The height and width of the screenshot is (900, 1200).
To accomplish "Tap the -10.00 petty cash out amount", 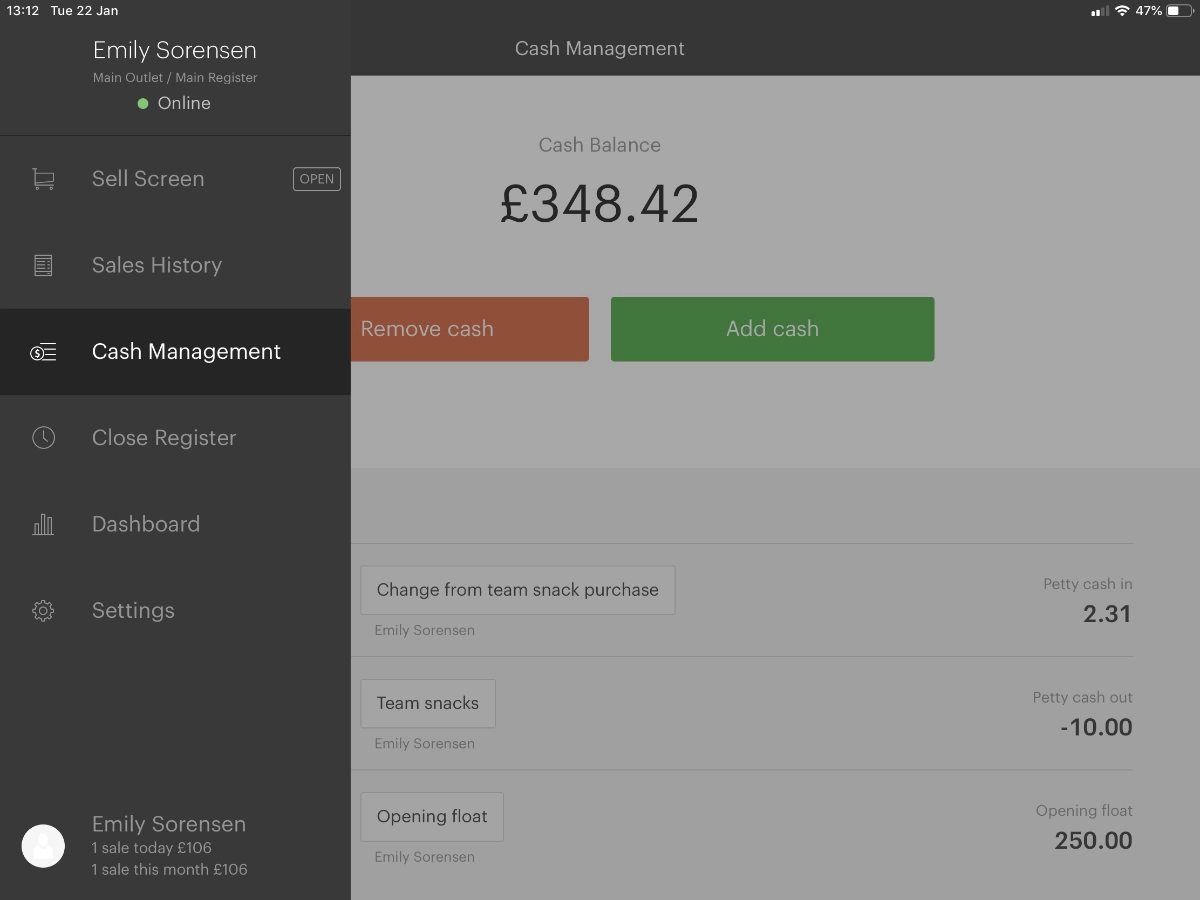I will coord(1096,727).
